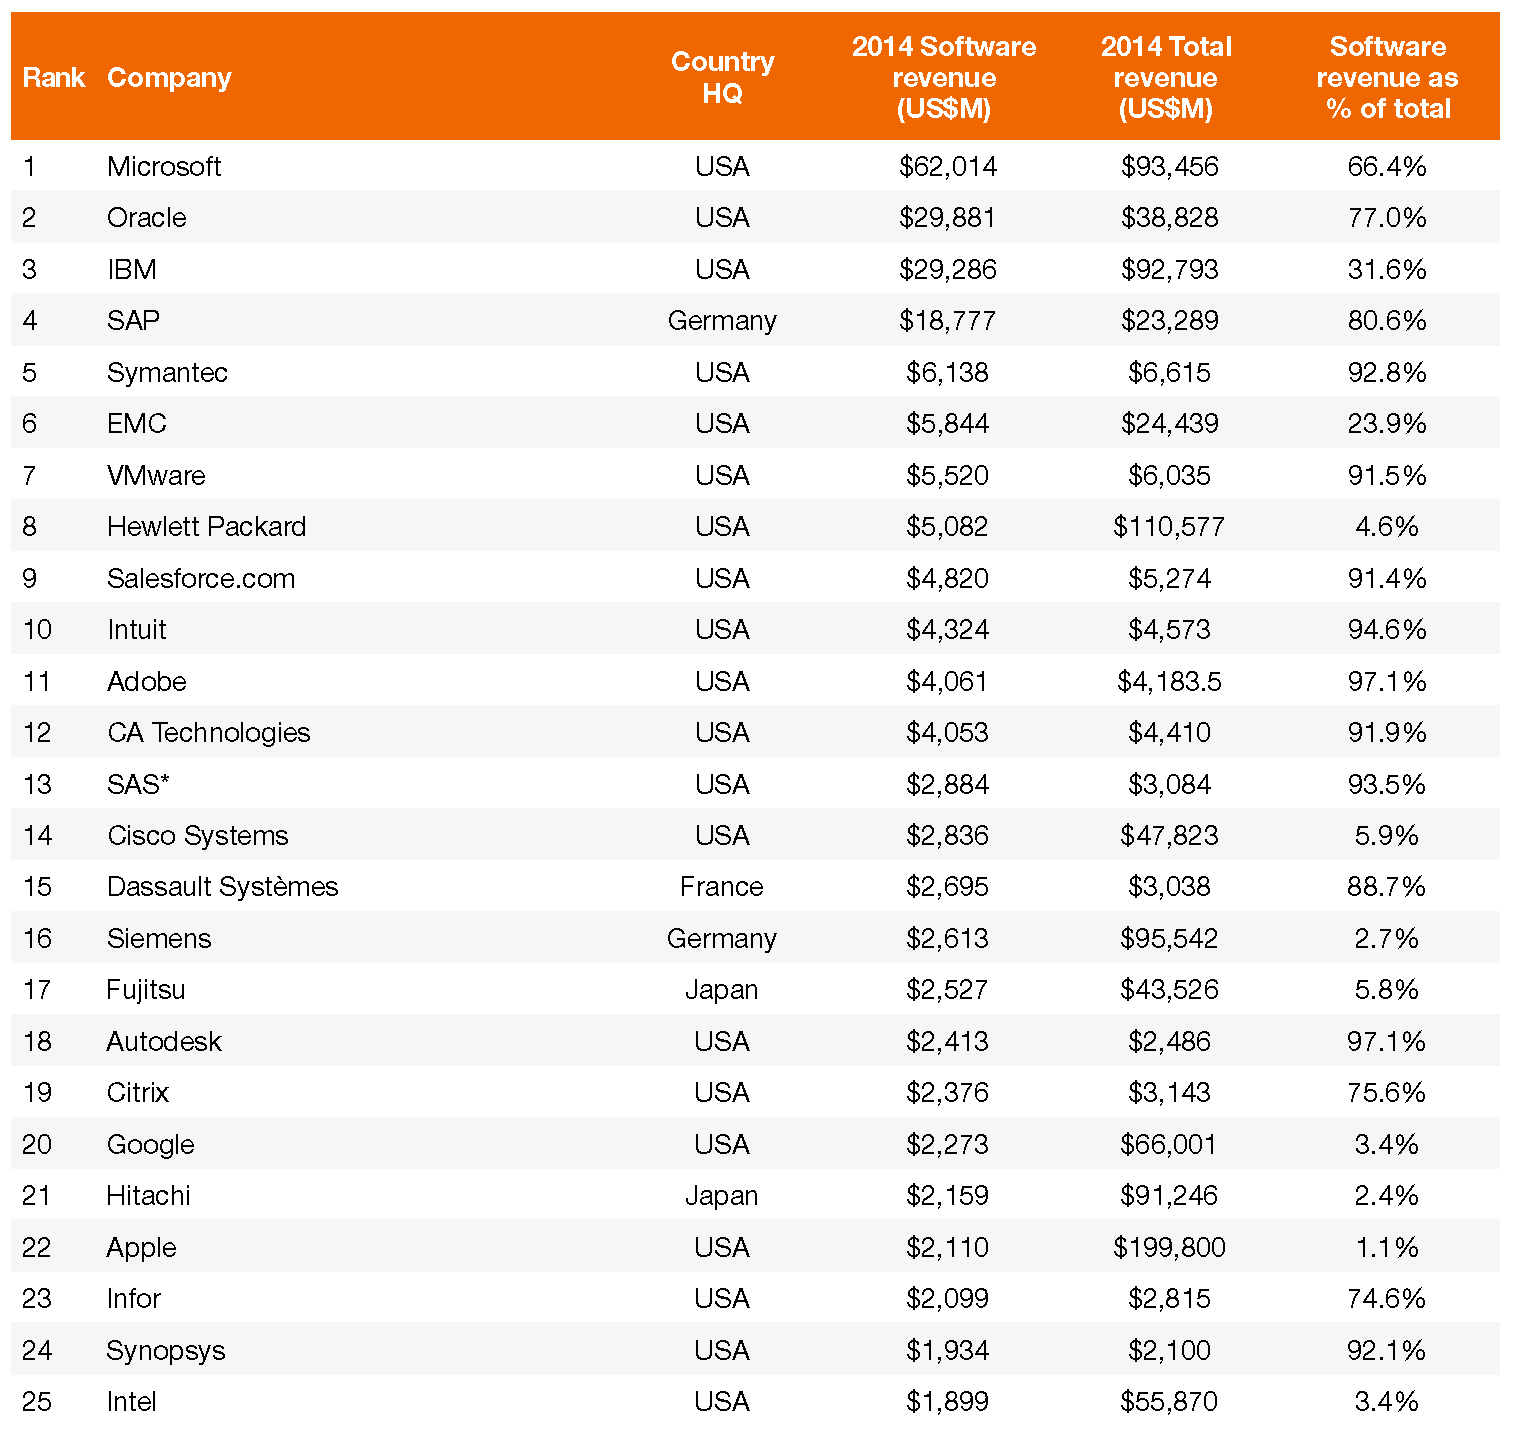The height and width of the screenshot is (1436, 1516).
Task: Select Hewlett Packard total revenue $110,577
Action: 1169,526
